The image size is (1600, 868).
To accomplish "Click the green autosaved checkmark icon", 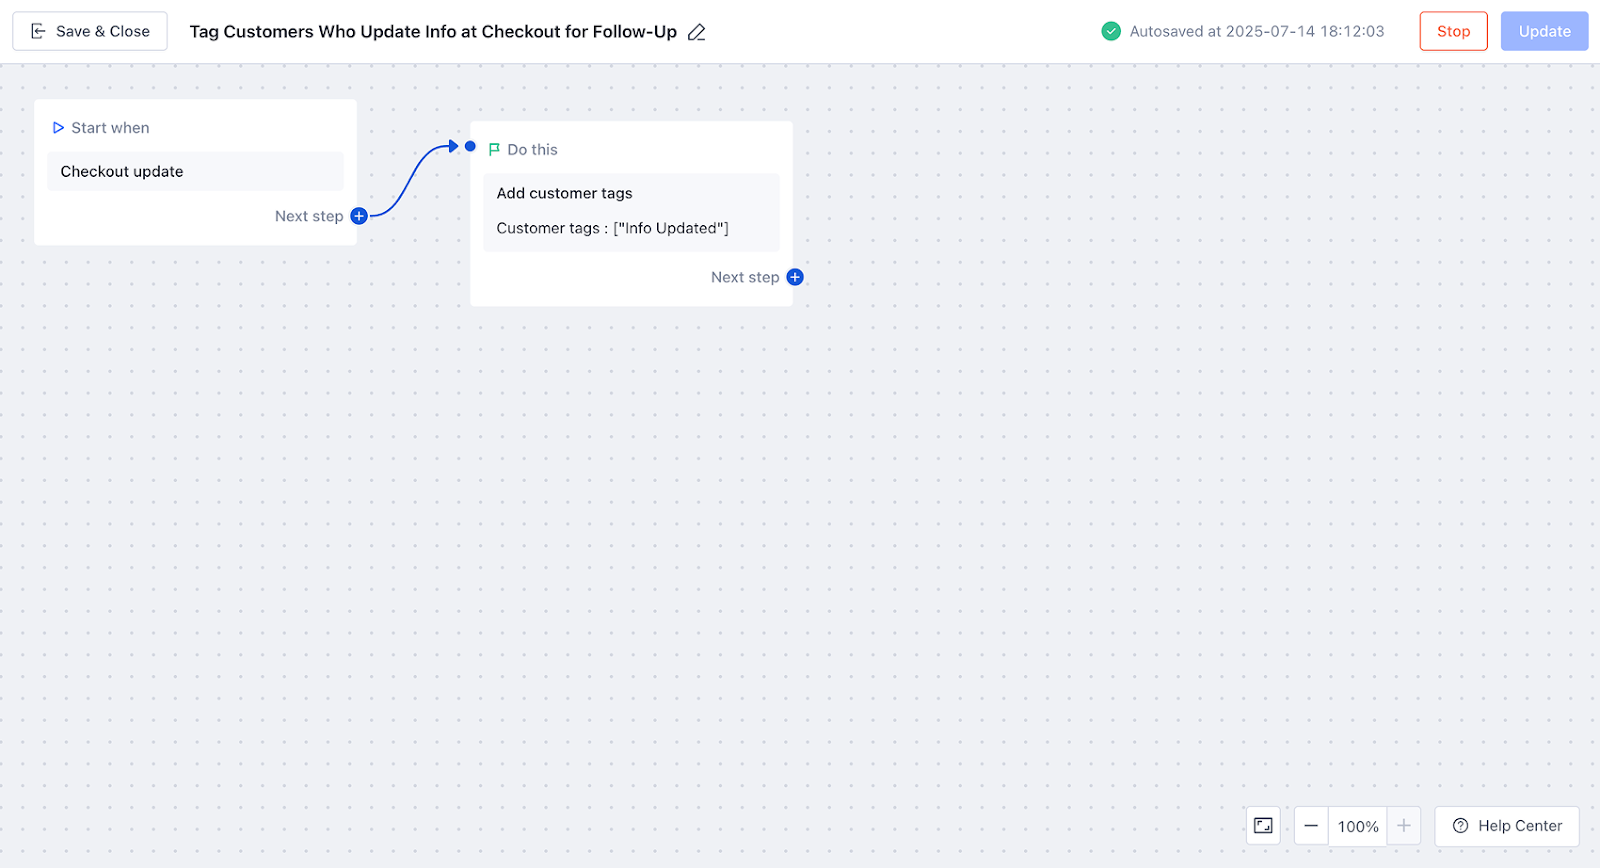I will 1111,31.
